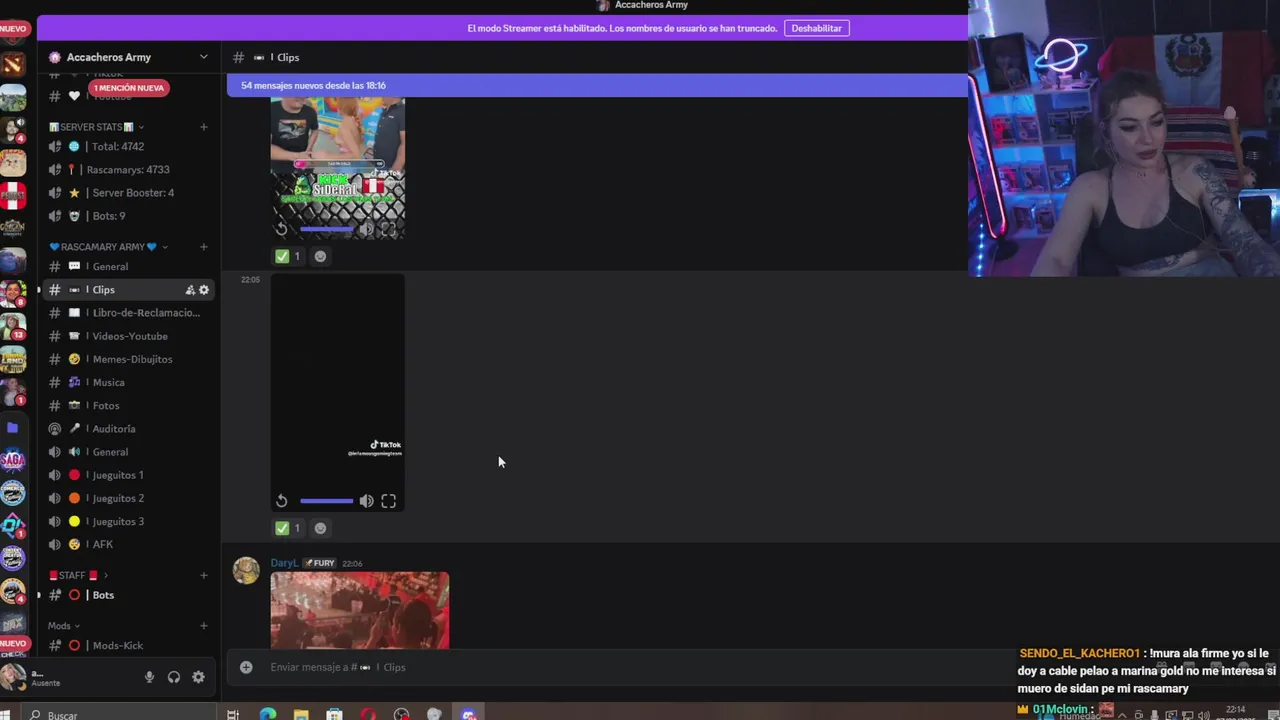Click the new messages banner since 18:16
1280x720 pixels.
597,85
